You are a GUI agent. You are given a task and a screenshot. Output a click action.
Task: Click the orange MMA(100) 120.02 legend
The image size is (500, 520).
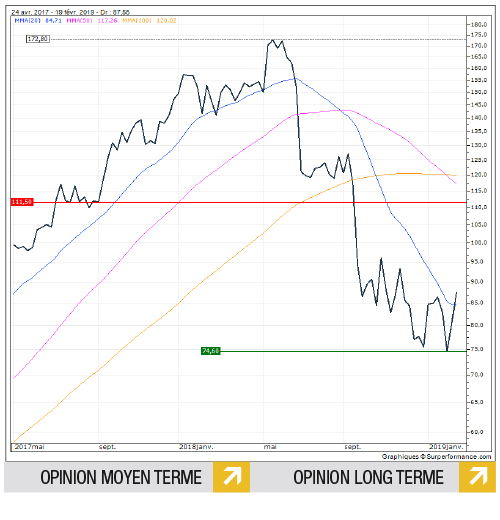[149, 21]
